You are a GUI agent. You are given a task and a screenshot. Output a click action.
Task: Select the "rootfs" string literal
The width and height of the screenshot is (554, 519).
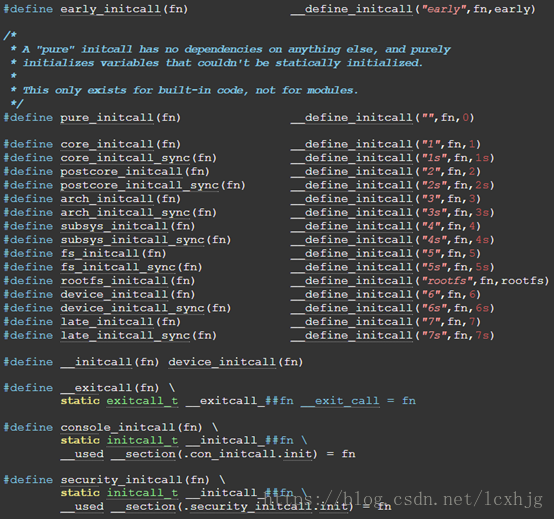448,281
